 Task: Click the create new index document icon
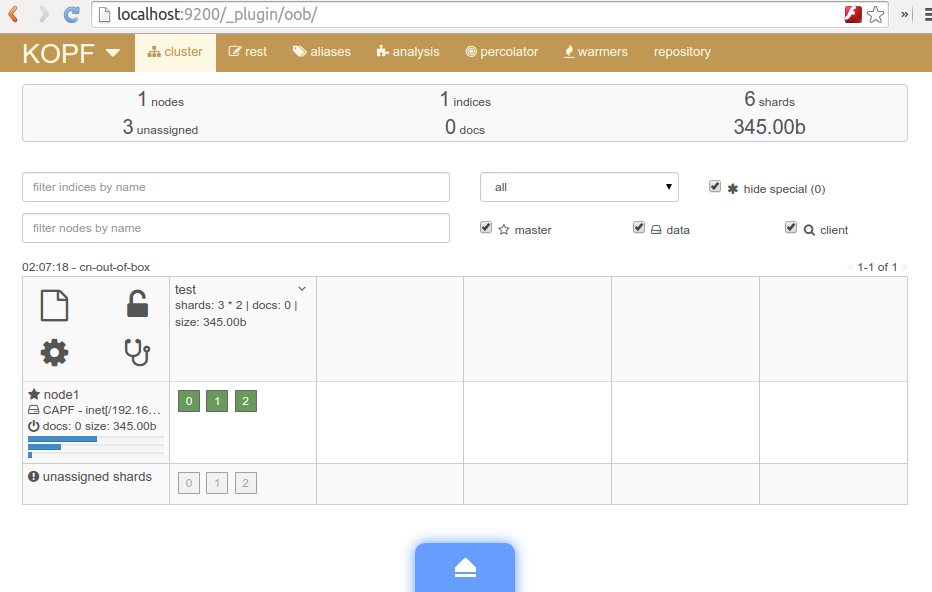pos(54,306)
